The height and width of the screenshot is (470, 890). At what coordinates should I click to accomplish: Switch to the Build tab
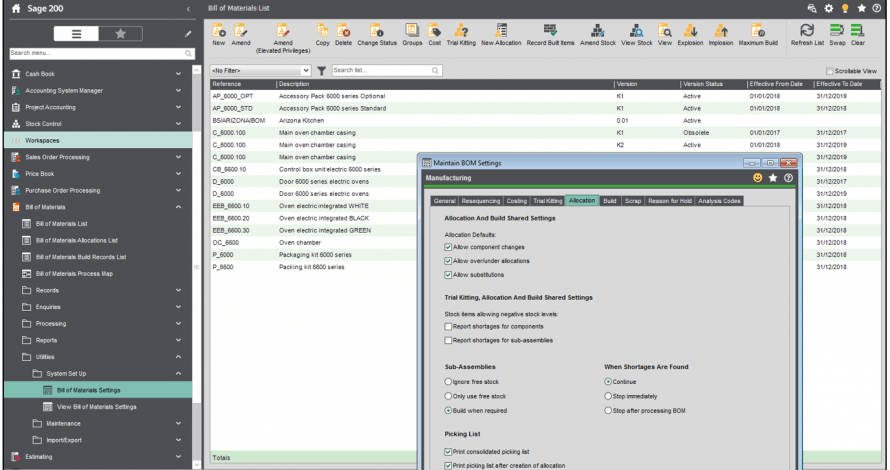click(x=610, y=201)
